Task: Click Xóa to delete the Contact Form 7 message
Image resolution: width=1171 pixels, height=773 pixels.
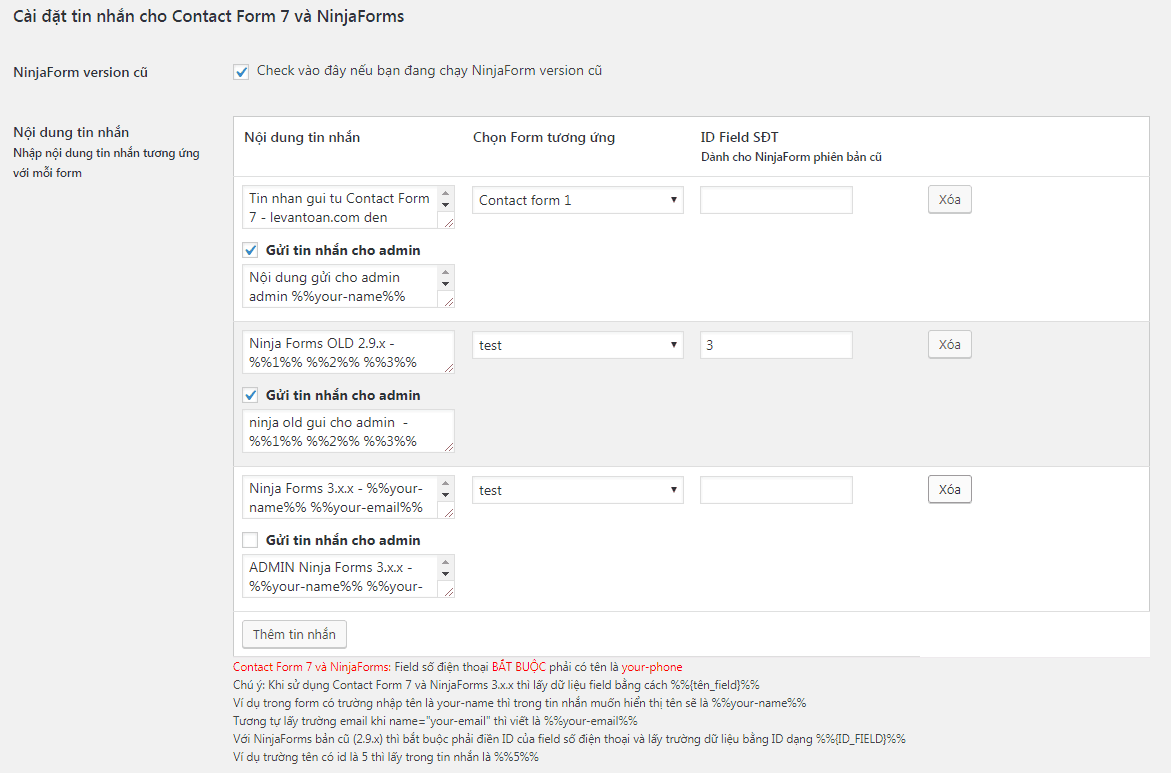Action: pyautogui.click(x=948, y=199)
